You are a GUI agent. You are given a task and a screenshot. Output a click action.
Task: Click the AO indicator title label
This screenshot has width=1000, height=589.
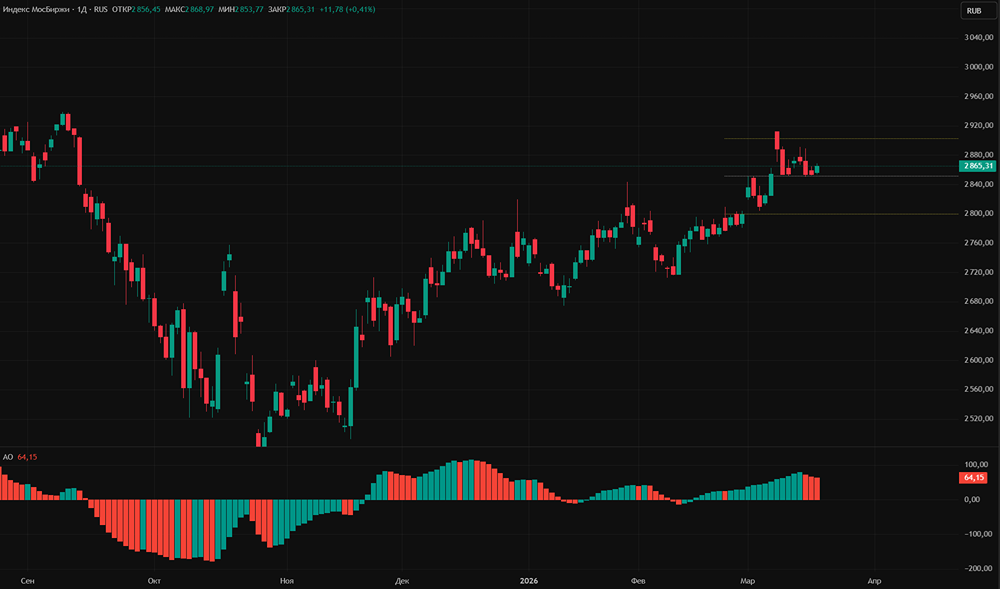coord(8,457)
